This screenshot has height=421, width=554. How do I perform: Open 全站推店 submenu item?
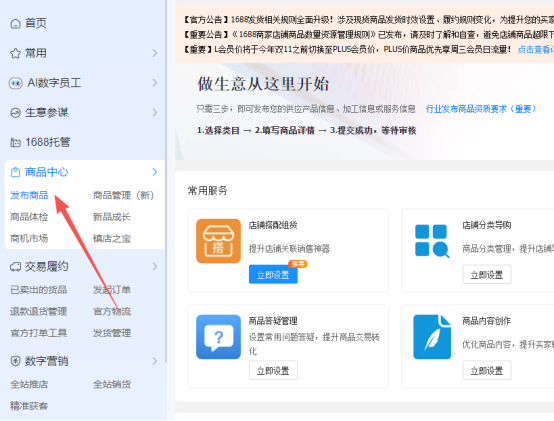coord(29,384)
